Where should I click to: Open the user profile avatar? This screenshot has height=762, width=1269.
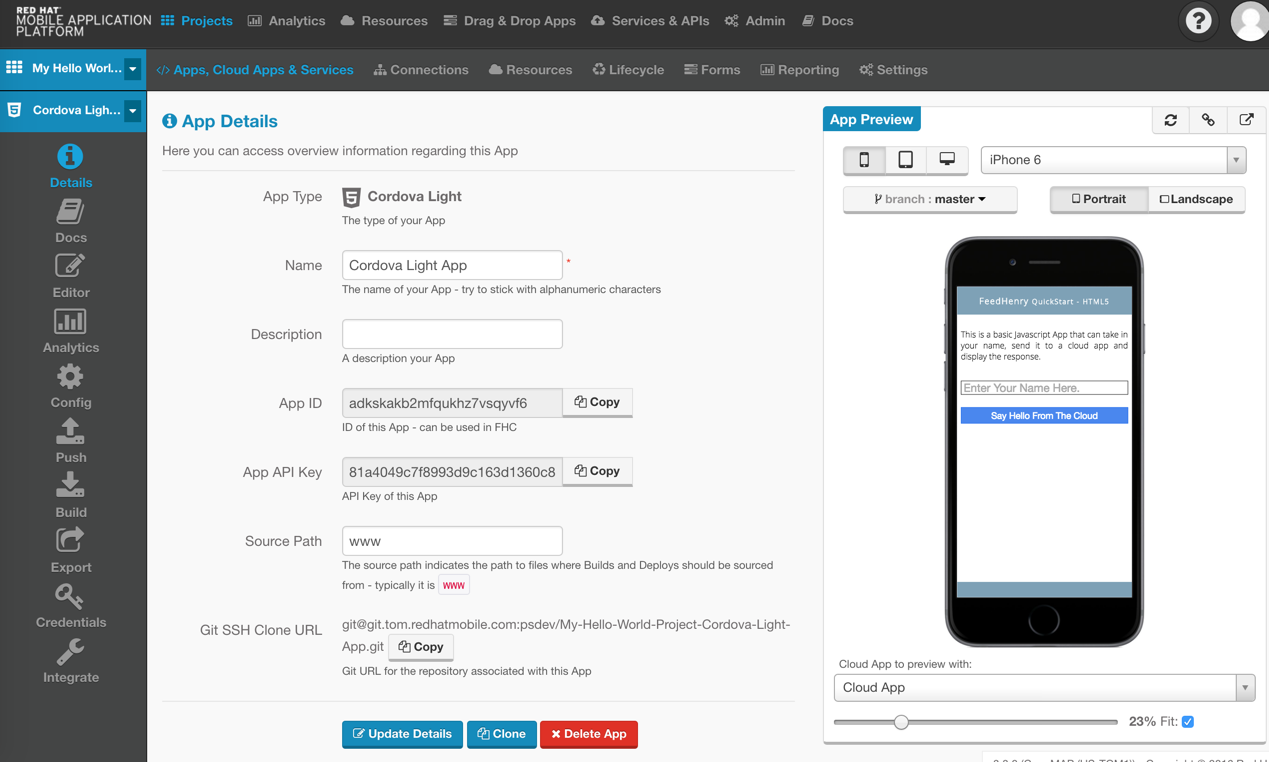click(x=1249, y=21)
